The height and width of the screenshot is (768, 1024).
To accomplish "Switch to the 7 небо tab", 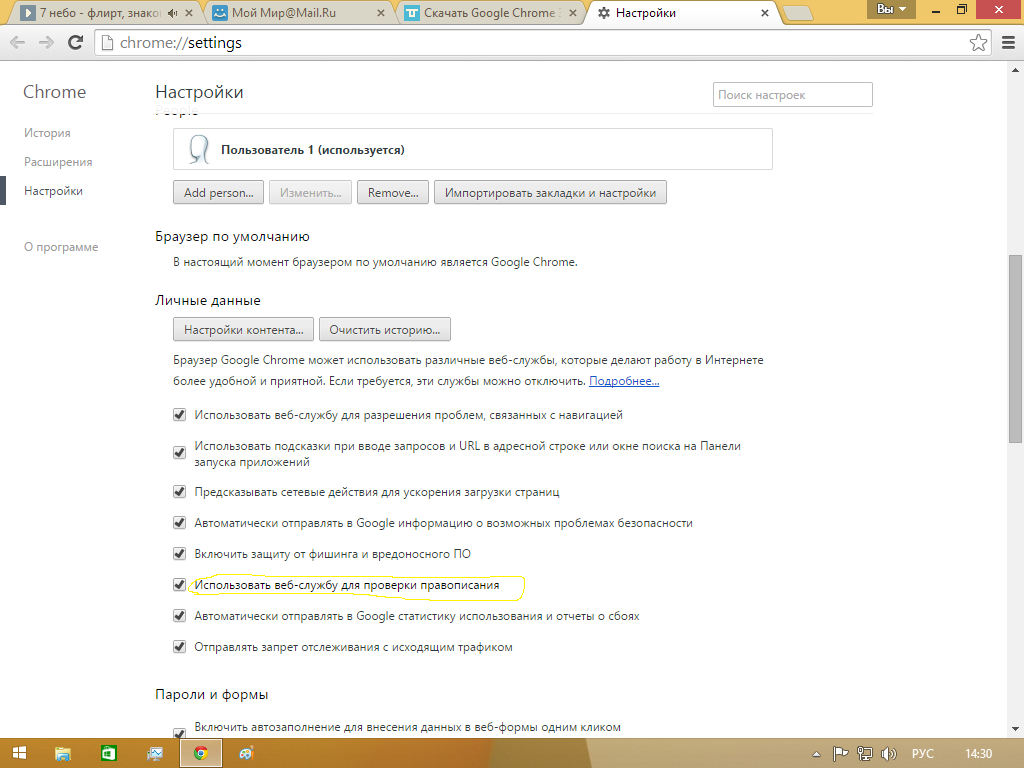I will 100,13.
